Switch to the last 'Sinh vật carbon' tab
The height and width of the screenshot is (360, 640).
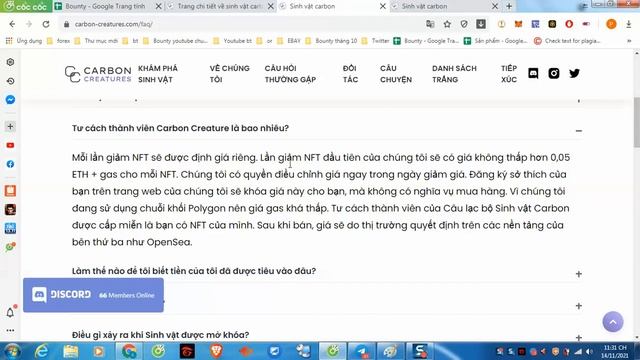[445, 6]
